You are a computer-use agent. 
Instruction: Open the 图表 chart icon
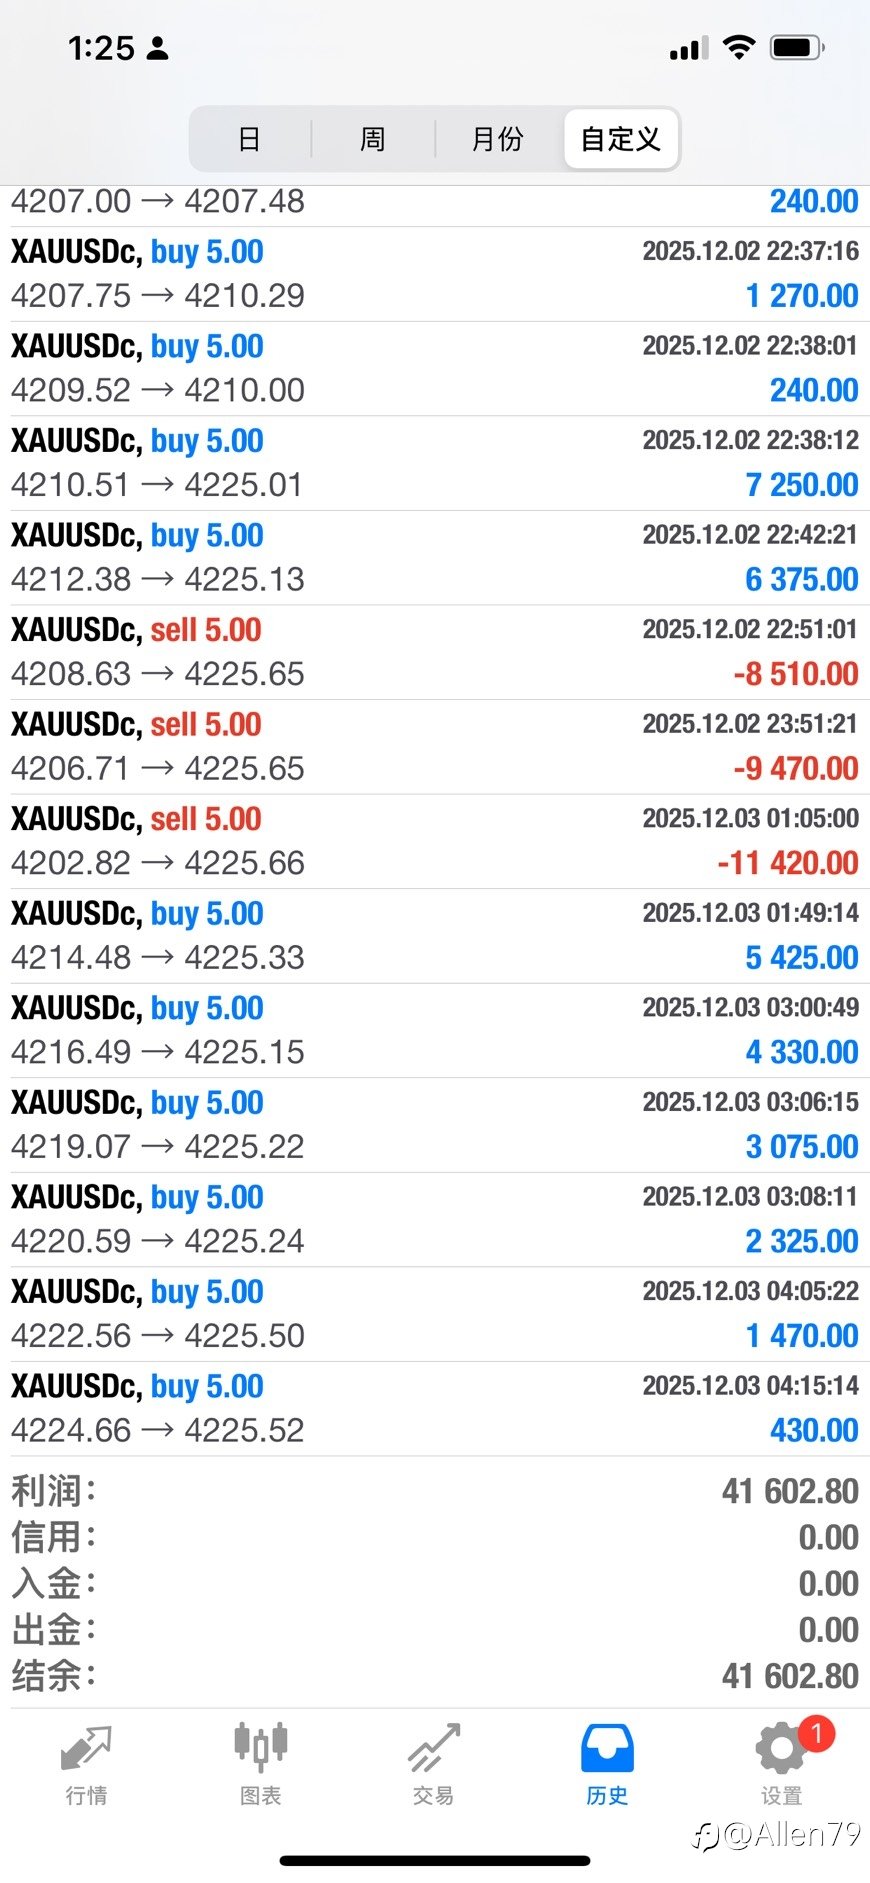point(260,1765)
